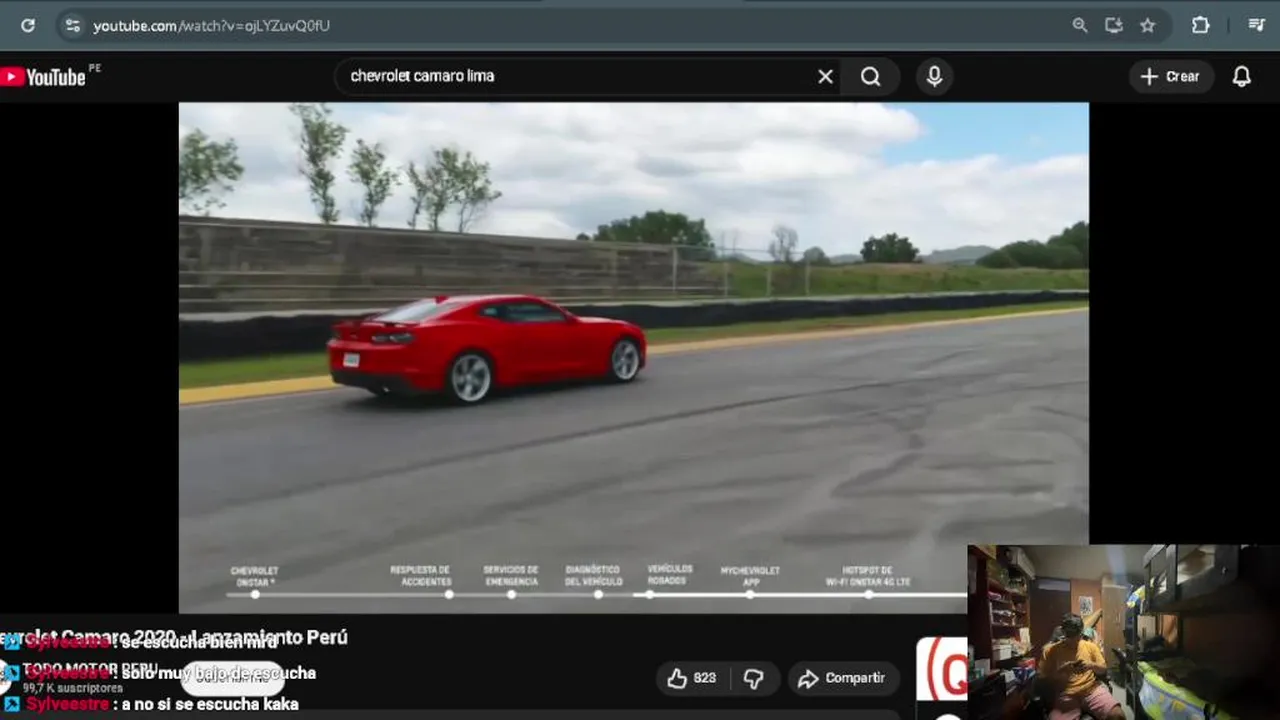Jump to MyChevrolet App marker
The width and height of the screenshot is (1280, 720).
point(750,594)
